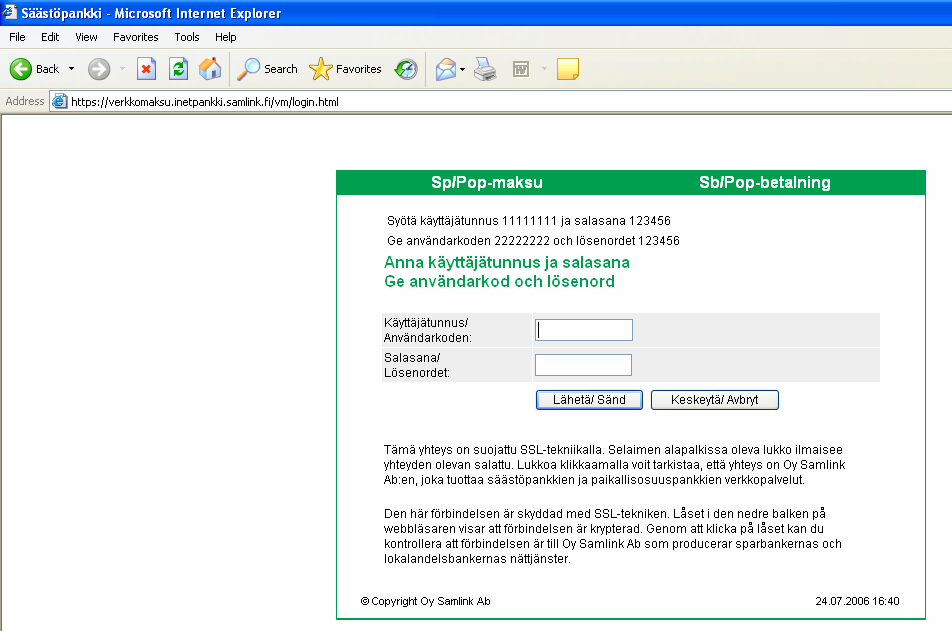The image size is (952, 631).
Task: Click the yellow Discuss note icon
Action: 568,69
